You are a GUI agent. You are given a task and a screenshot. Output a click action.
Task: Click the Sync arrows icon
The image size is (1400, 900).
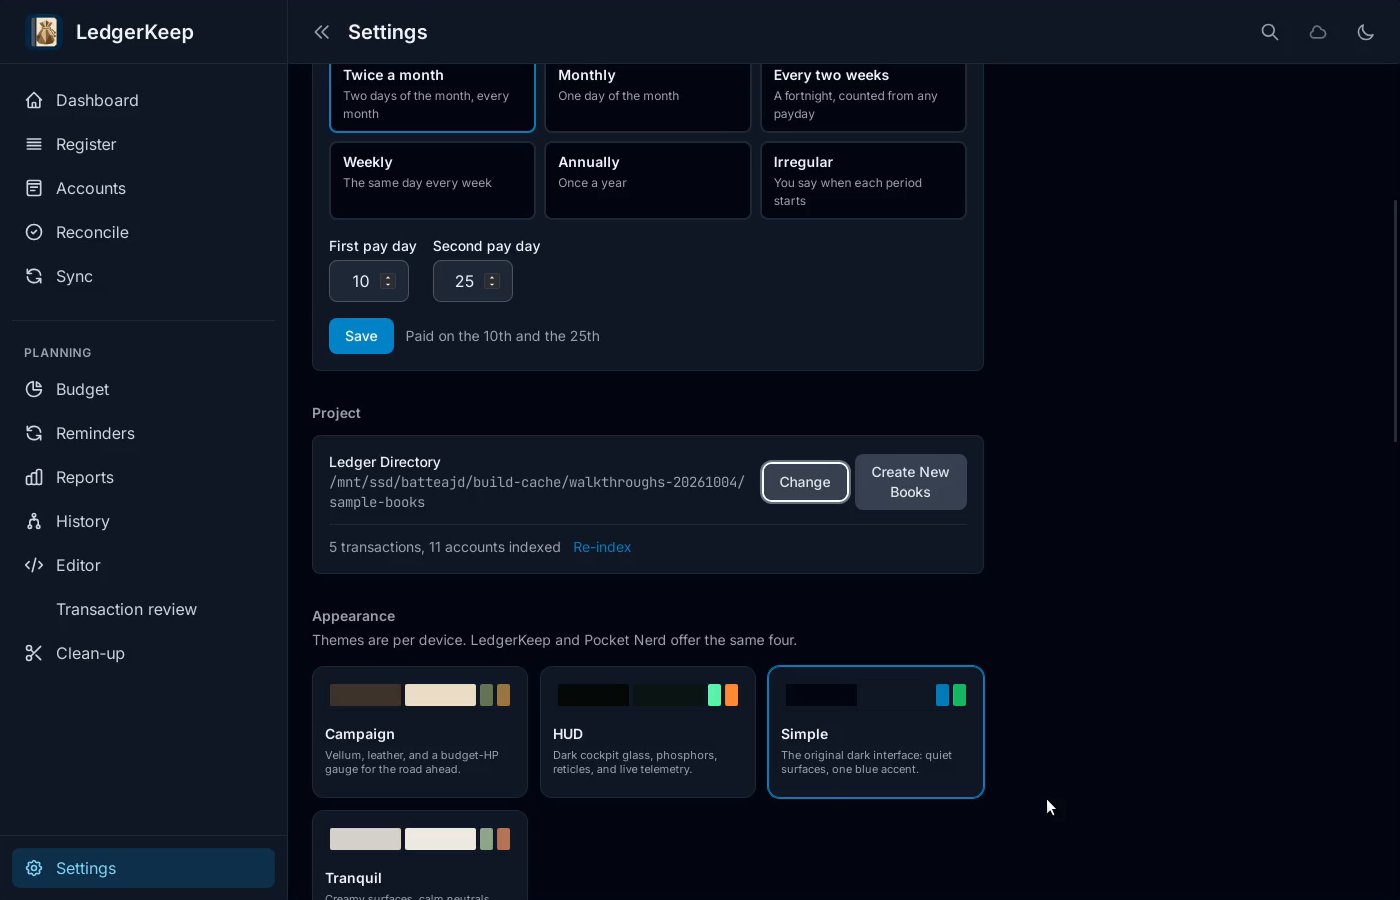click(34, 276)
